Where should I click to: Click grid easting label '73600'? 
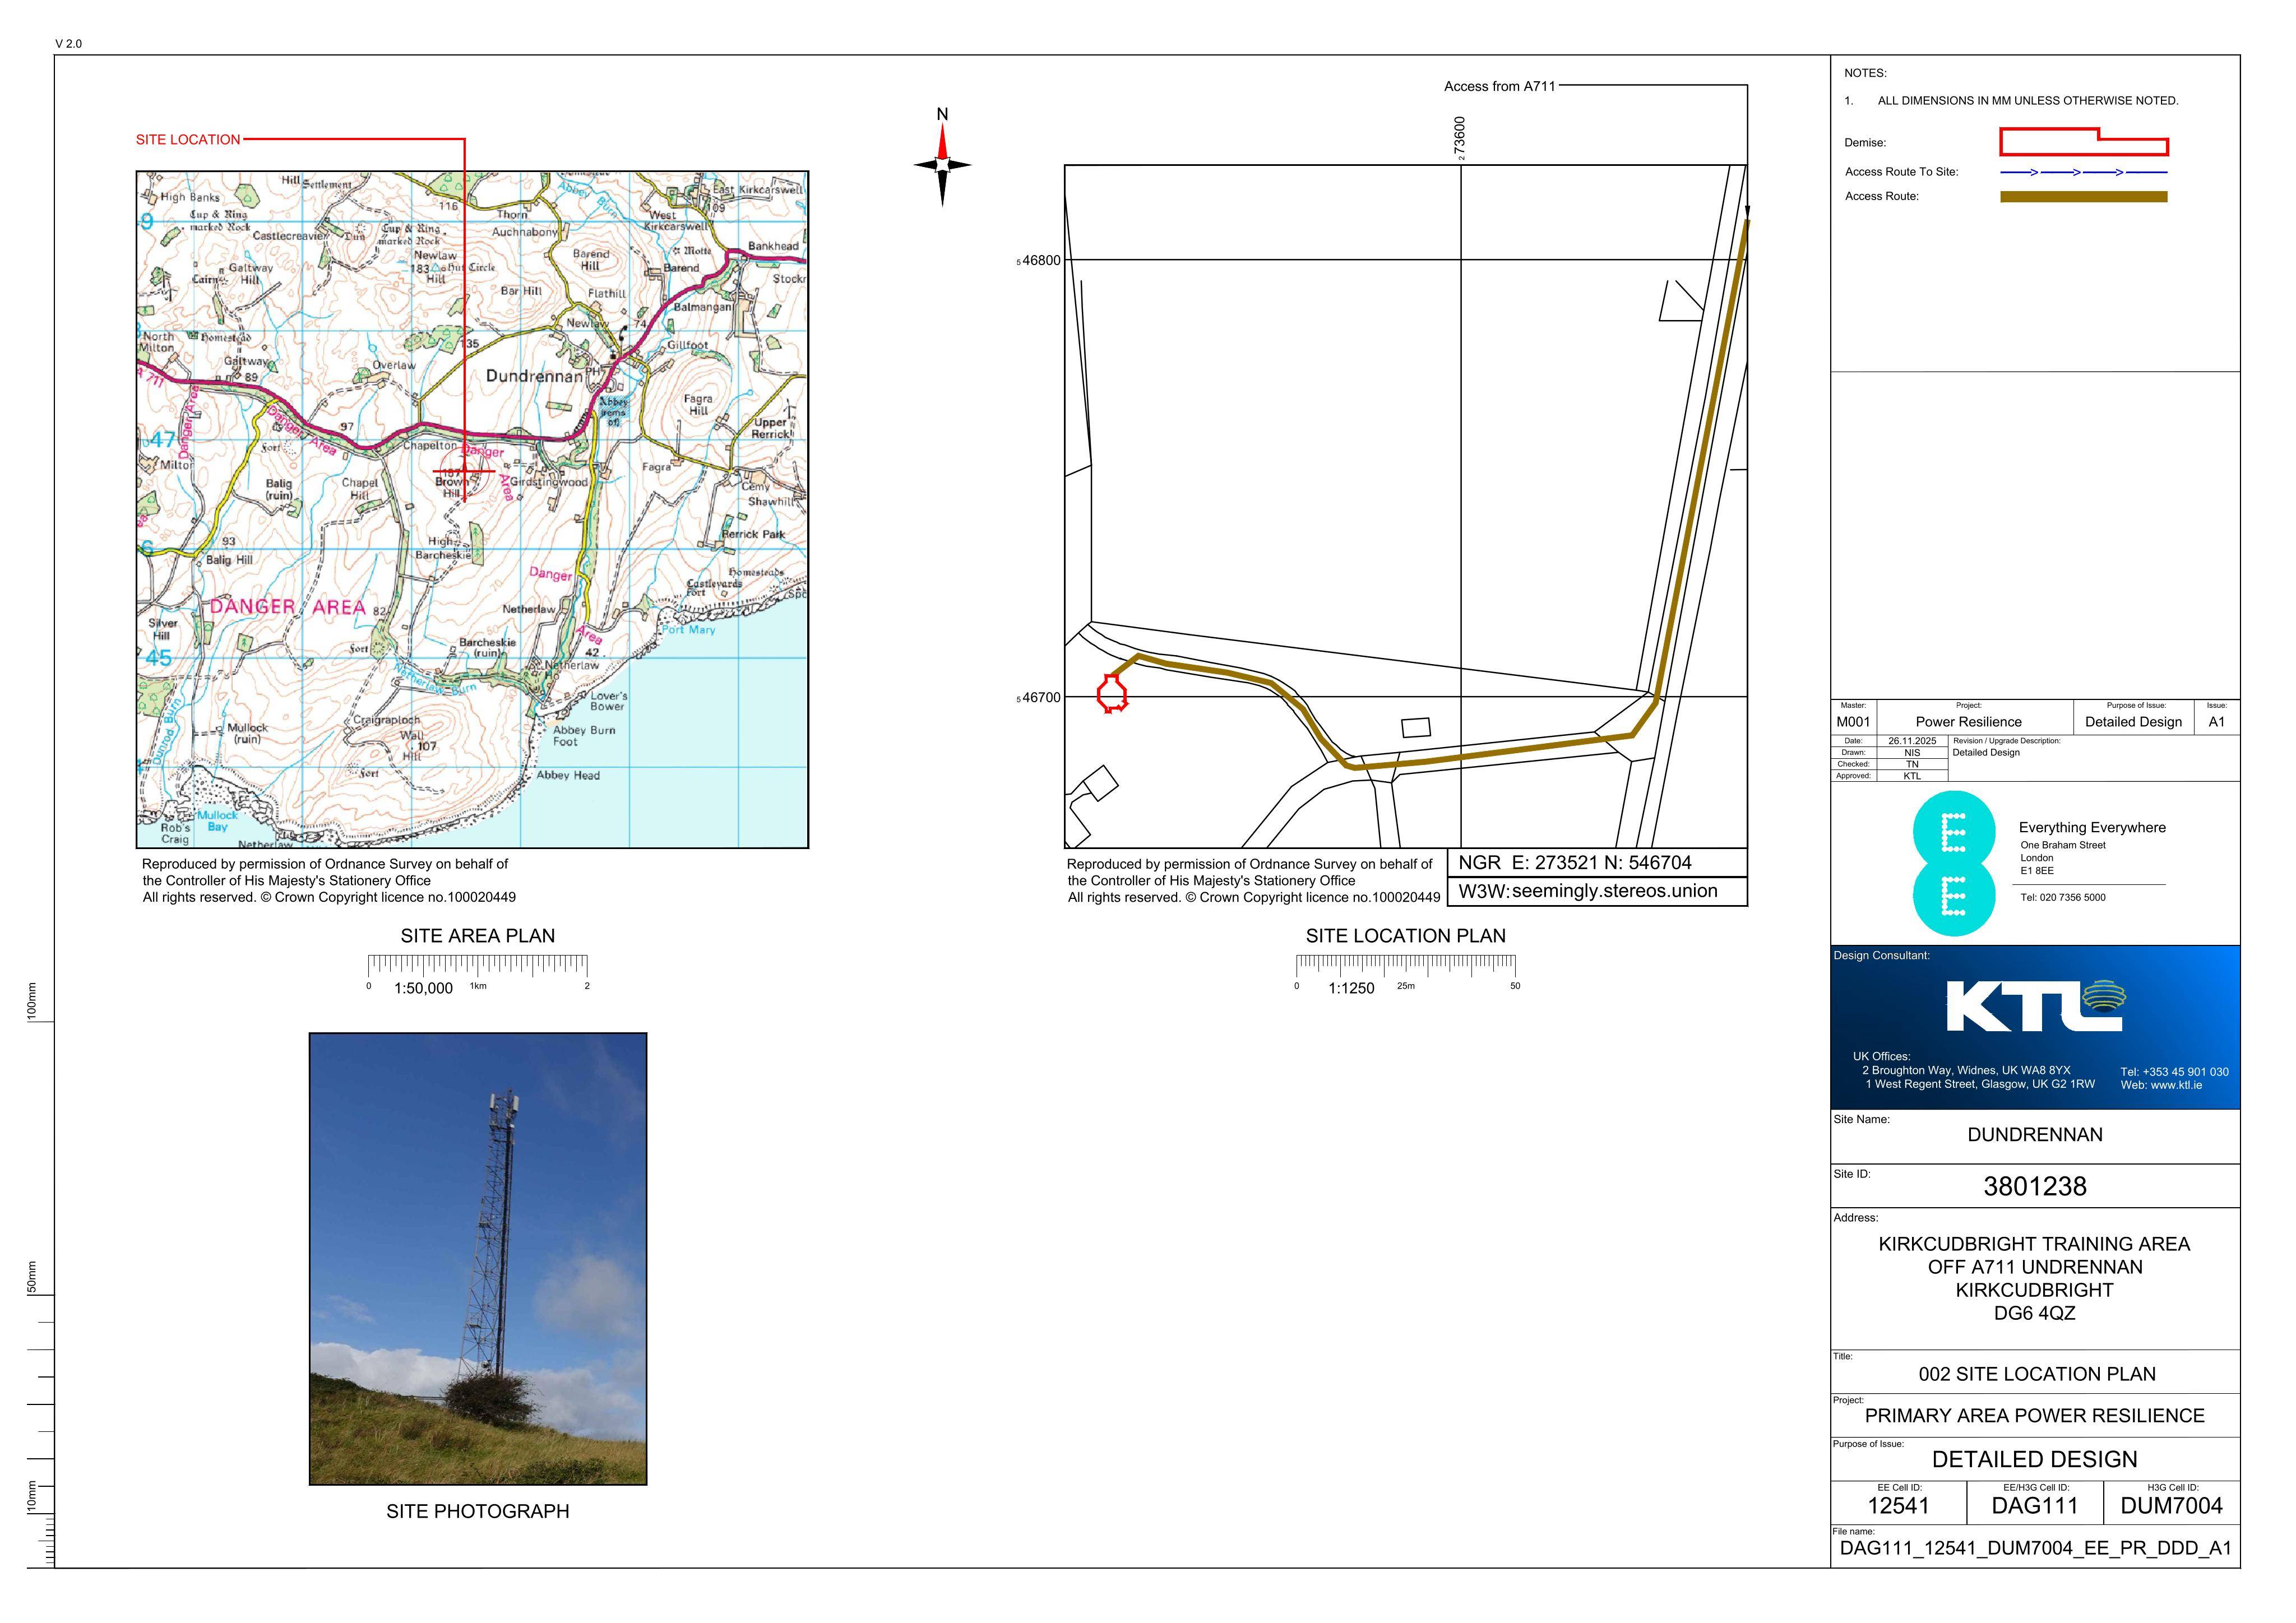pyautogui.click(x=1460, y=138)
